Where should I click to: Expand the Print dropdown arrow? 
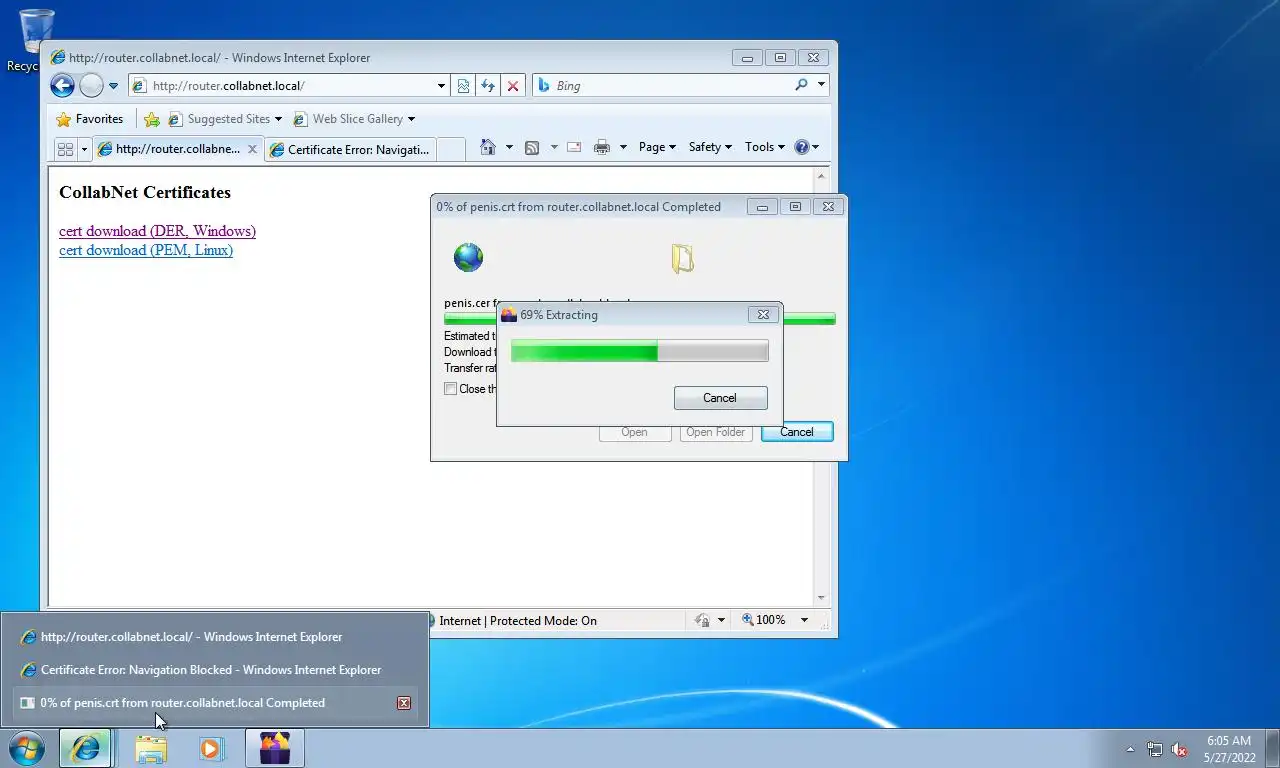pyautogui.click(x=623, y=147)
